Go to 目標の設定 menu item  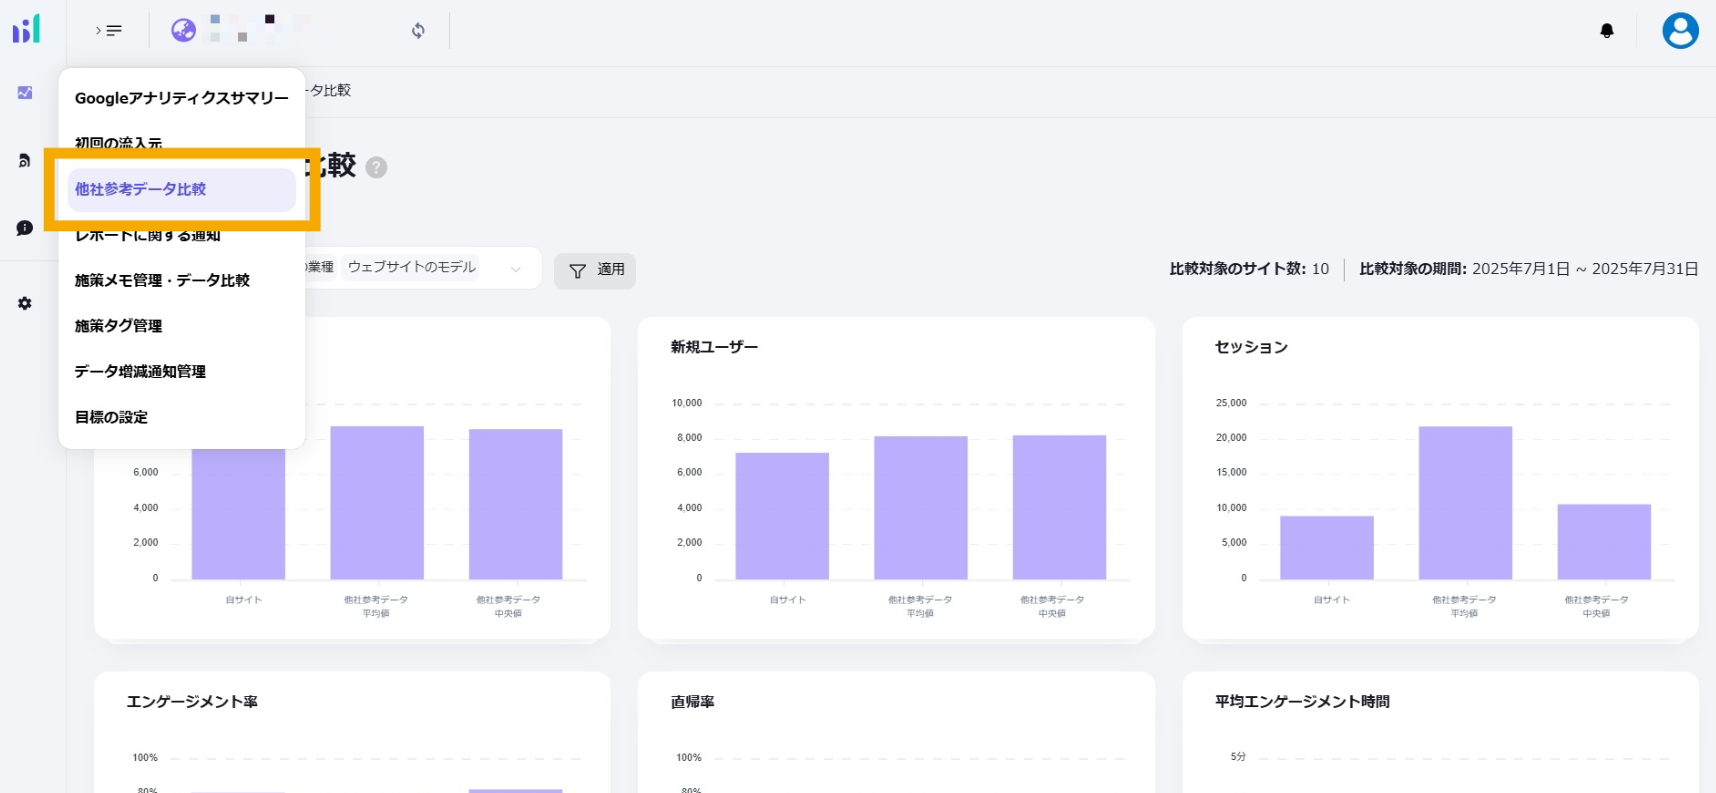click(x=111, y=417)
